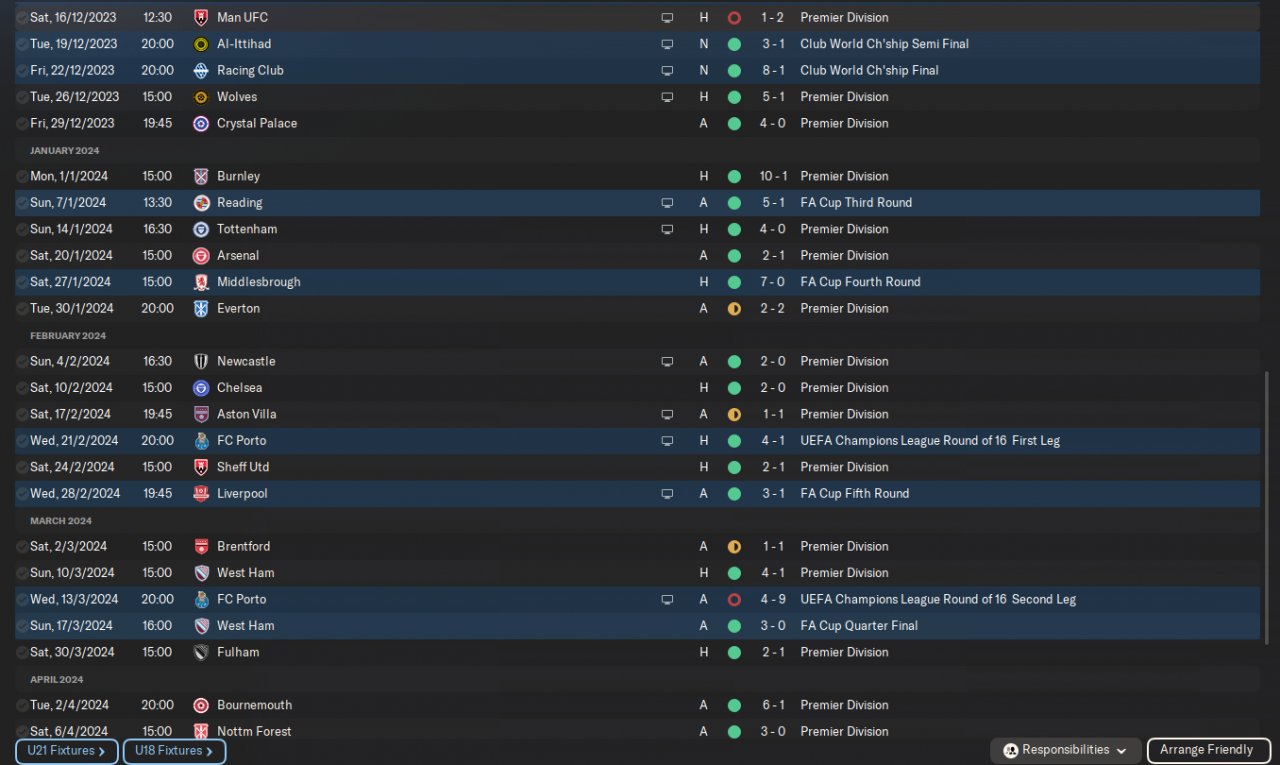
Task: Open the Responsibilities dropdown
Action: point(1065,750)
